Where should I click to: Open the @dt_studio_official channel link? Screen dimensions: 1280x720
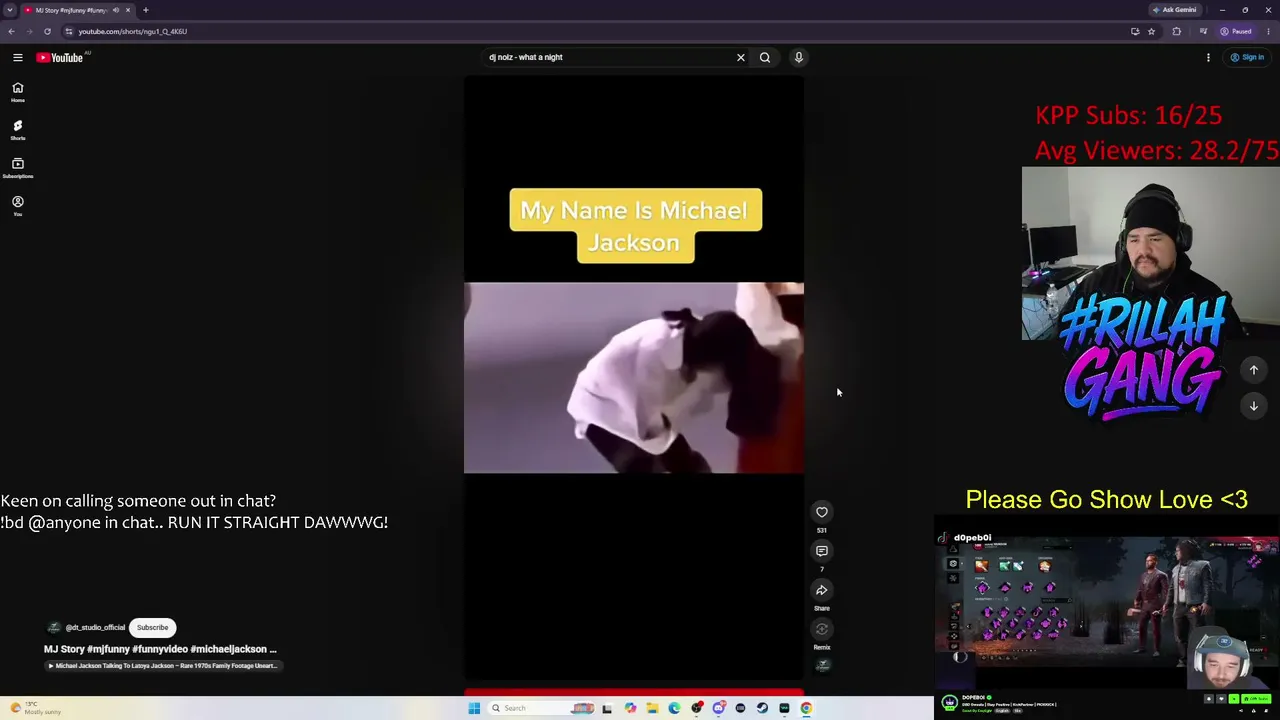(95, 628)
